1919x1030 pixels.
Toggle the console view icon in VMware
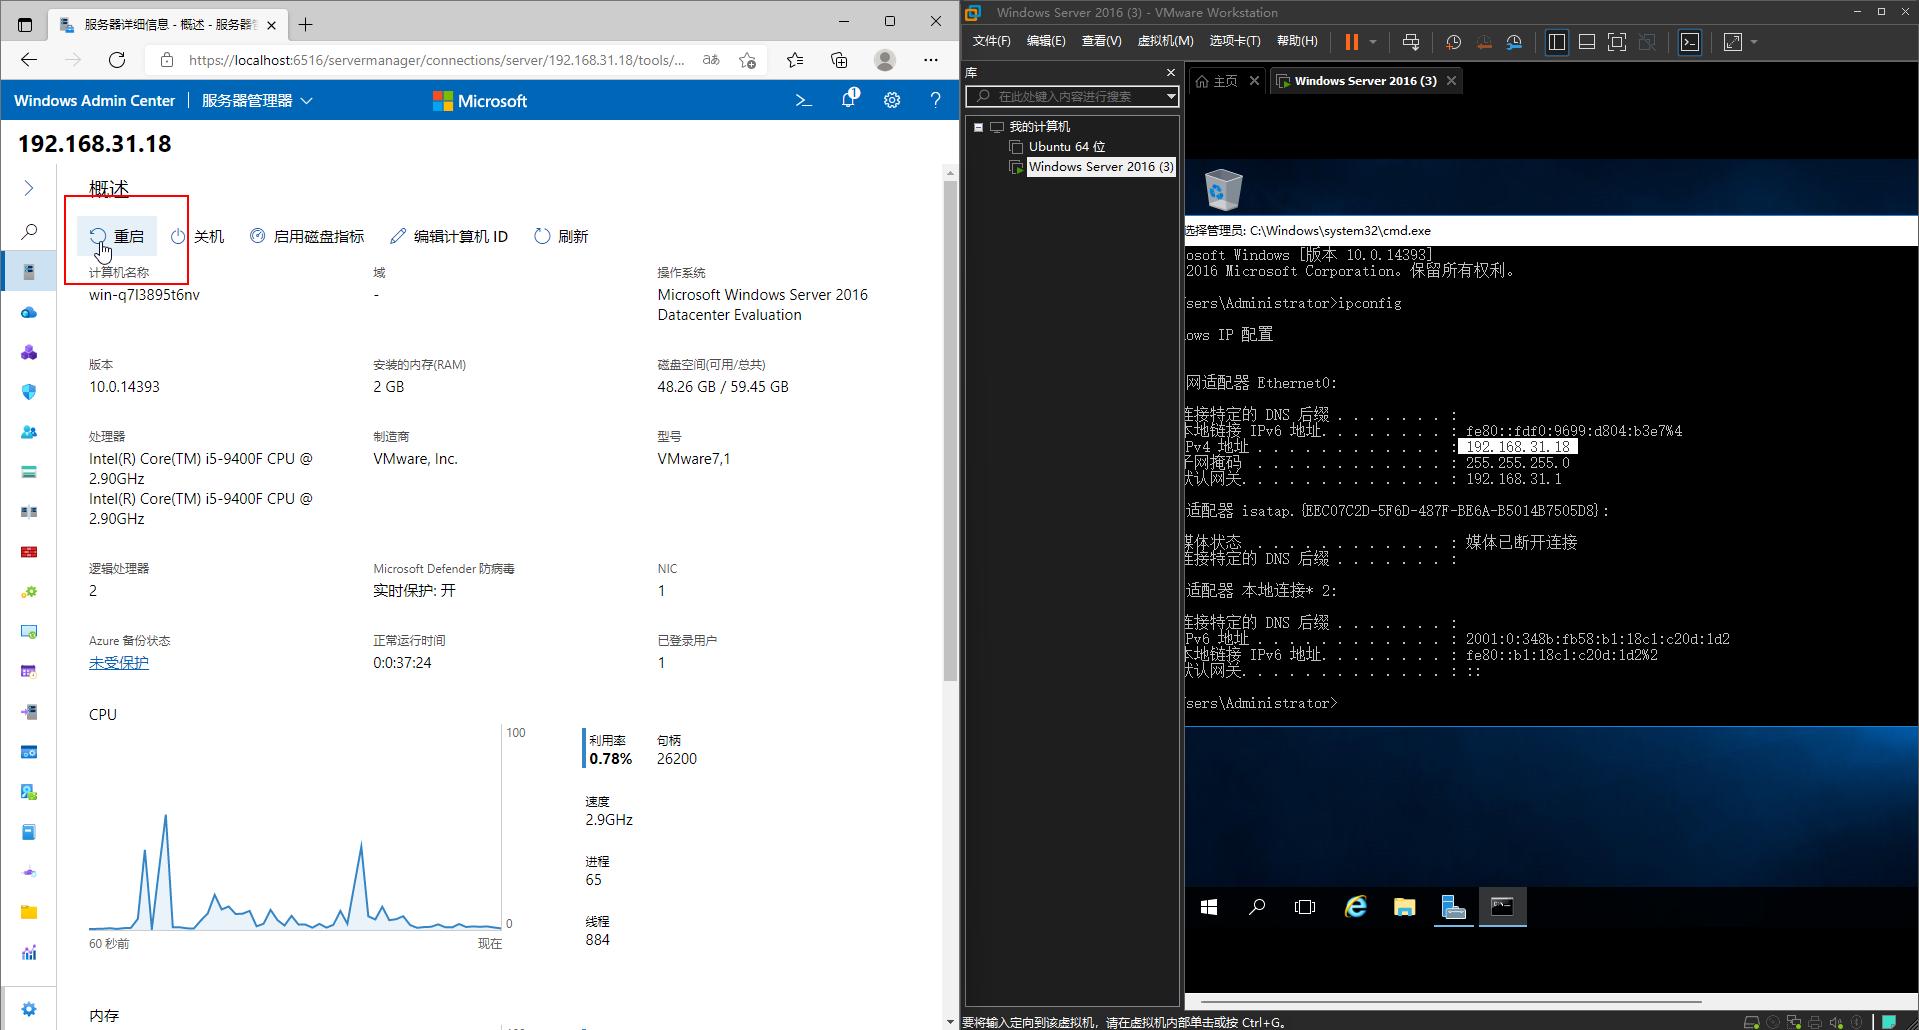pos(1690,42)
